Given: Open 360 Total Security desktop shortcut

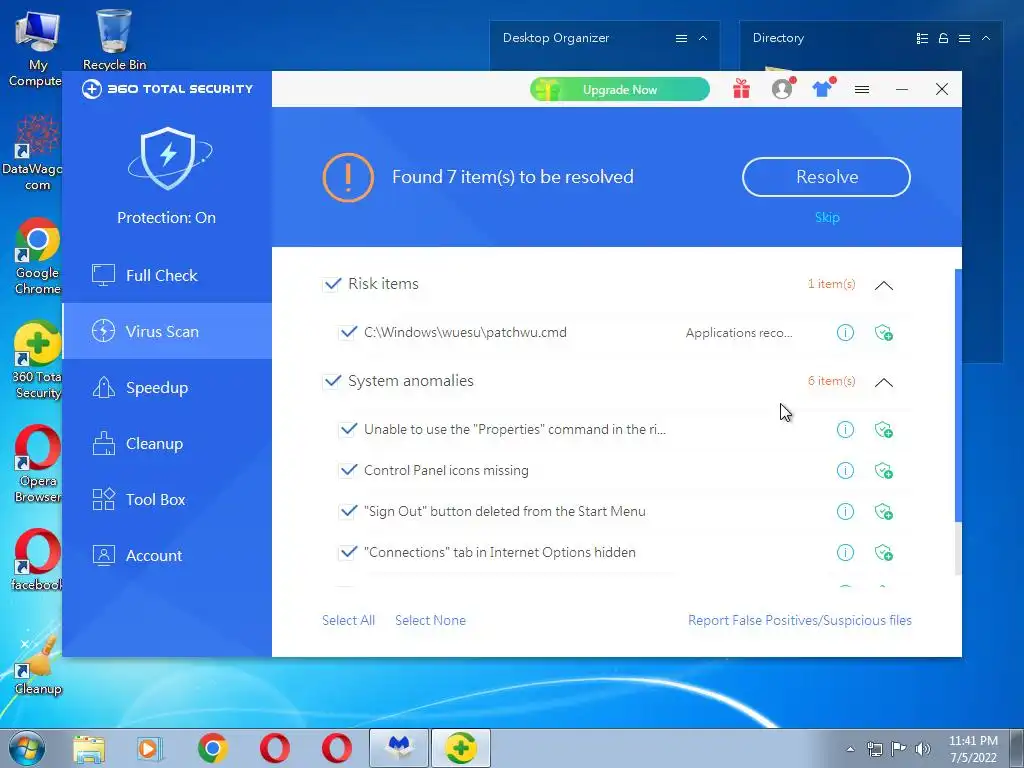Looking at the screenshot, I should 37,360.
